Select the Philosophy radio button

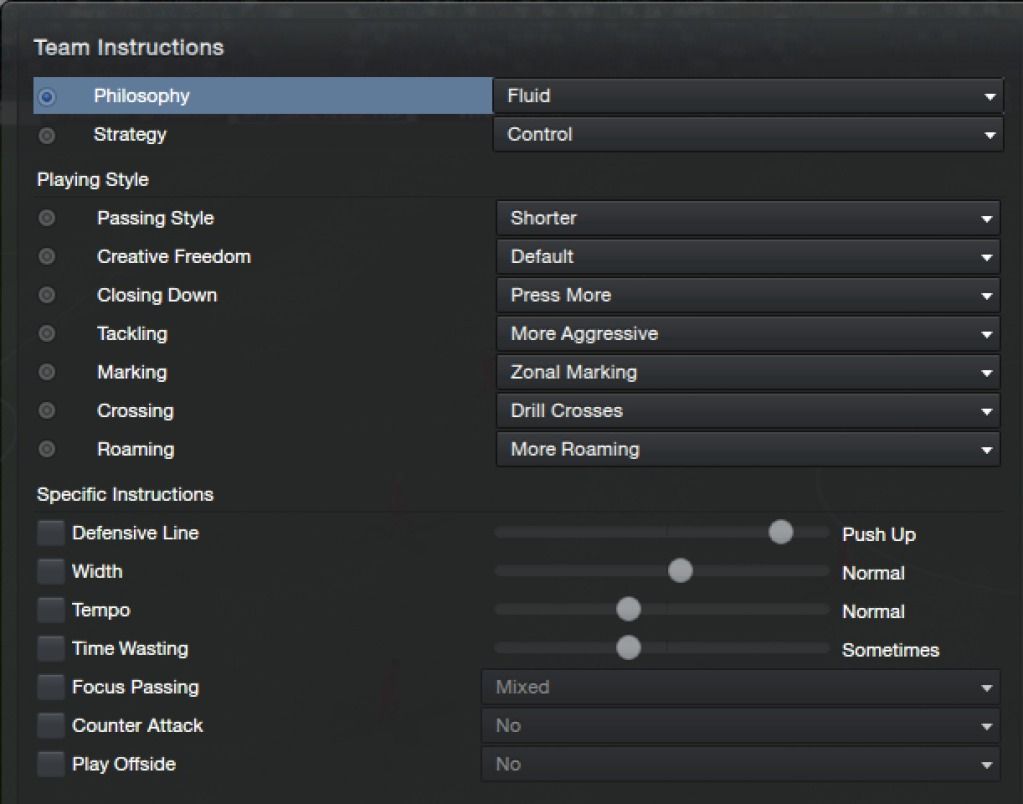[47, 97]
